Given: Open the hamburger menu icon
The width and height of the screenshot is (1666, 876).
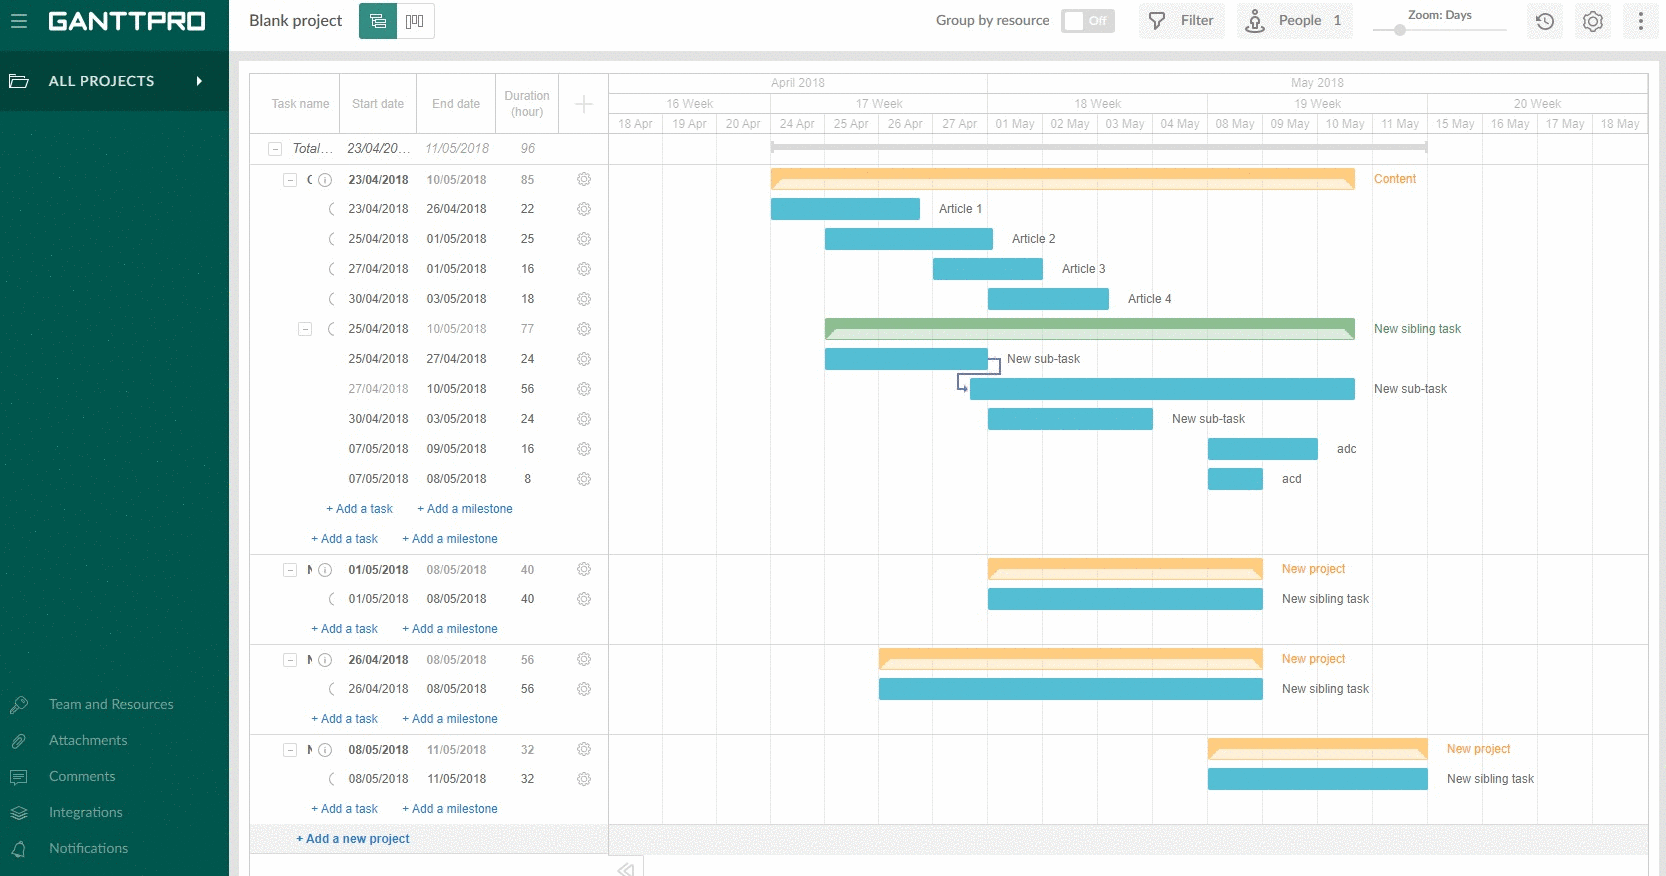Looking at the screenshot, I should [x=19, y=21].
